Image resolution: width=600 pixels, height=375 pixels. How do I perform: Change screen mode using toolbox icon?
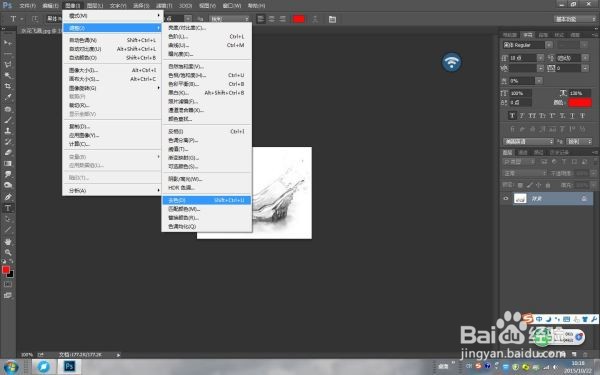coord(8,295)
